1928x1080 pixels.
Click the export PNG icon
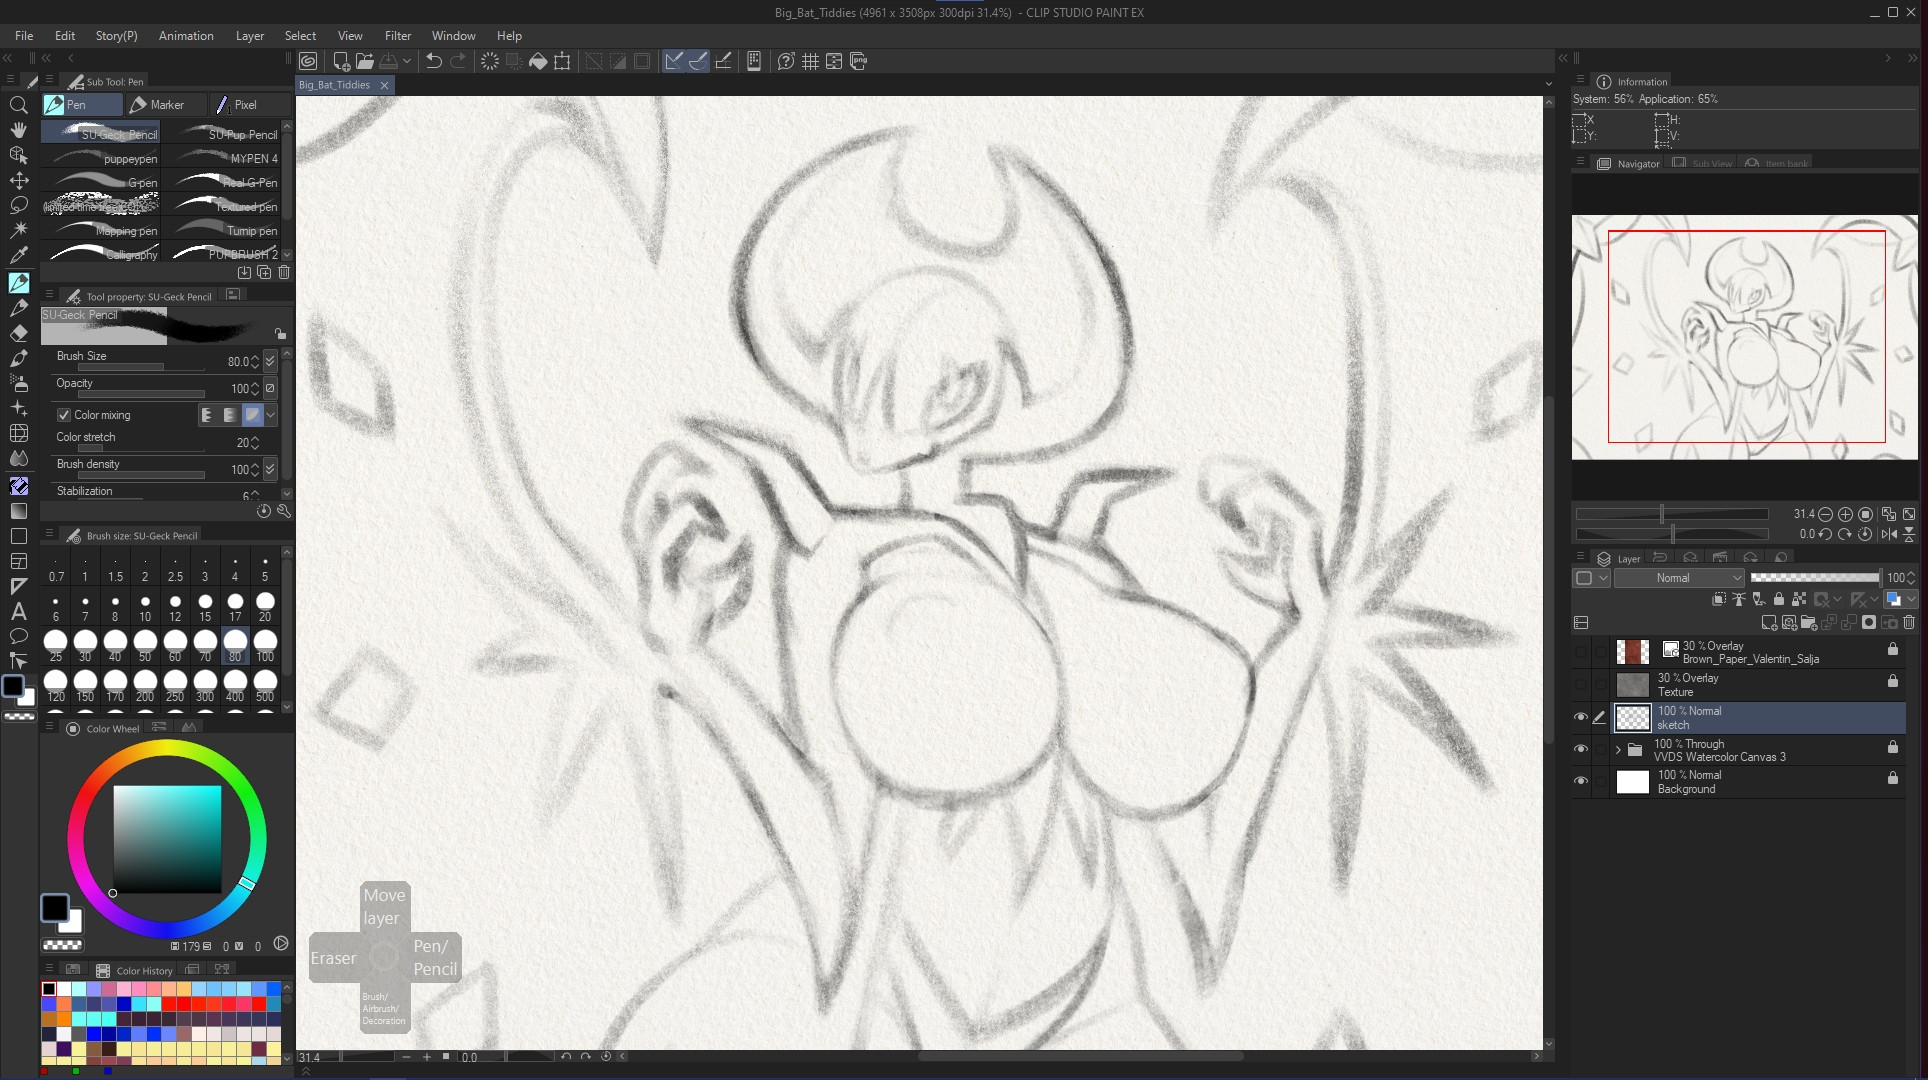coord(858,61)
